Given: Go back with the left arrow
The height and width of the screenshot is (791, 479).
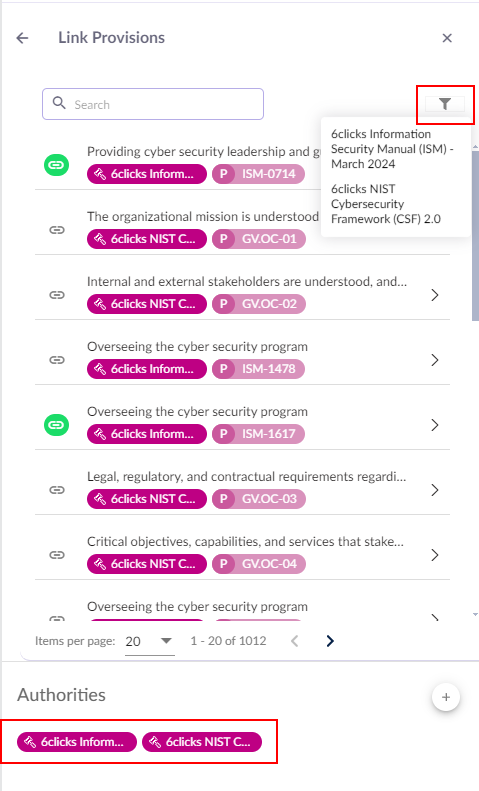Looking at the screenshot, I should tap(22, 38).
